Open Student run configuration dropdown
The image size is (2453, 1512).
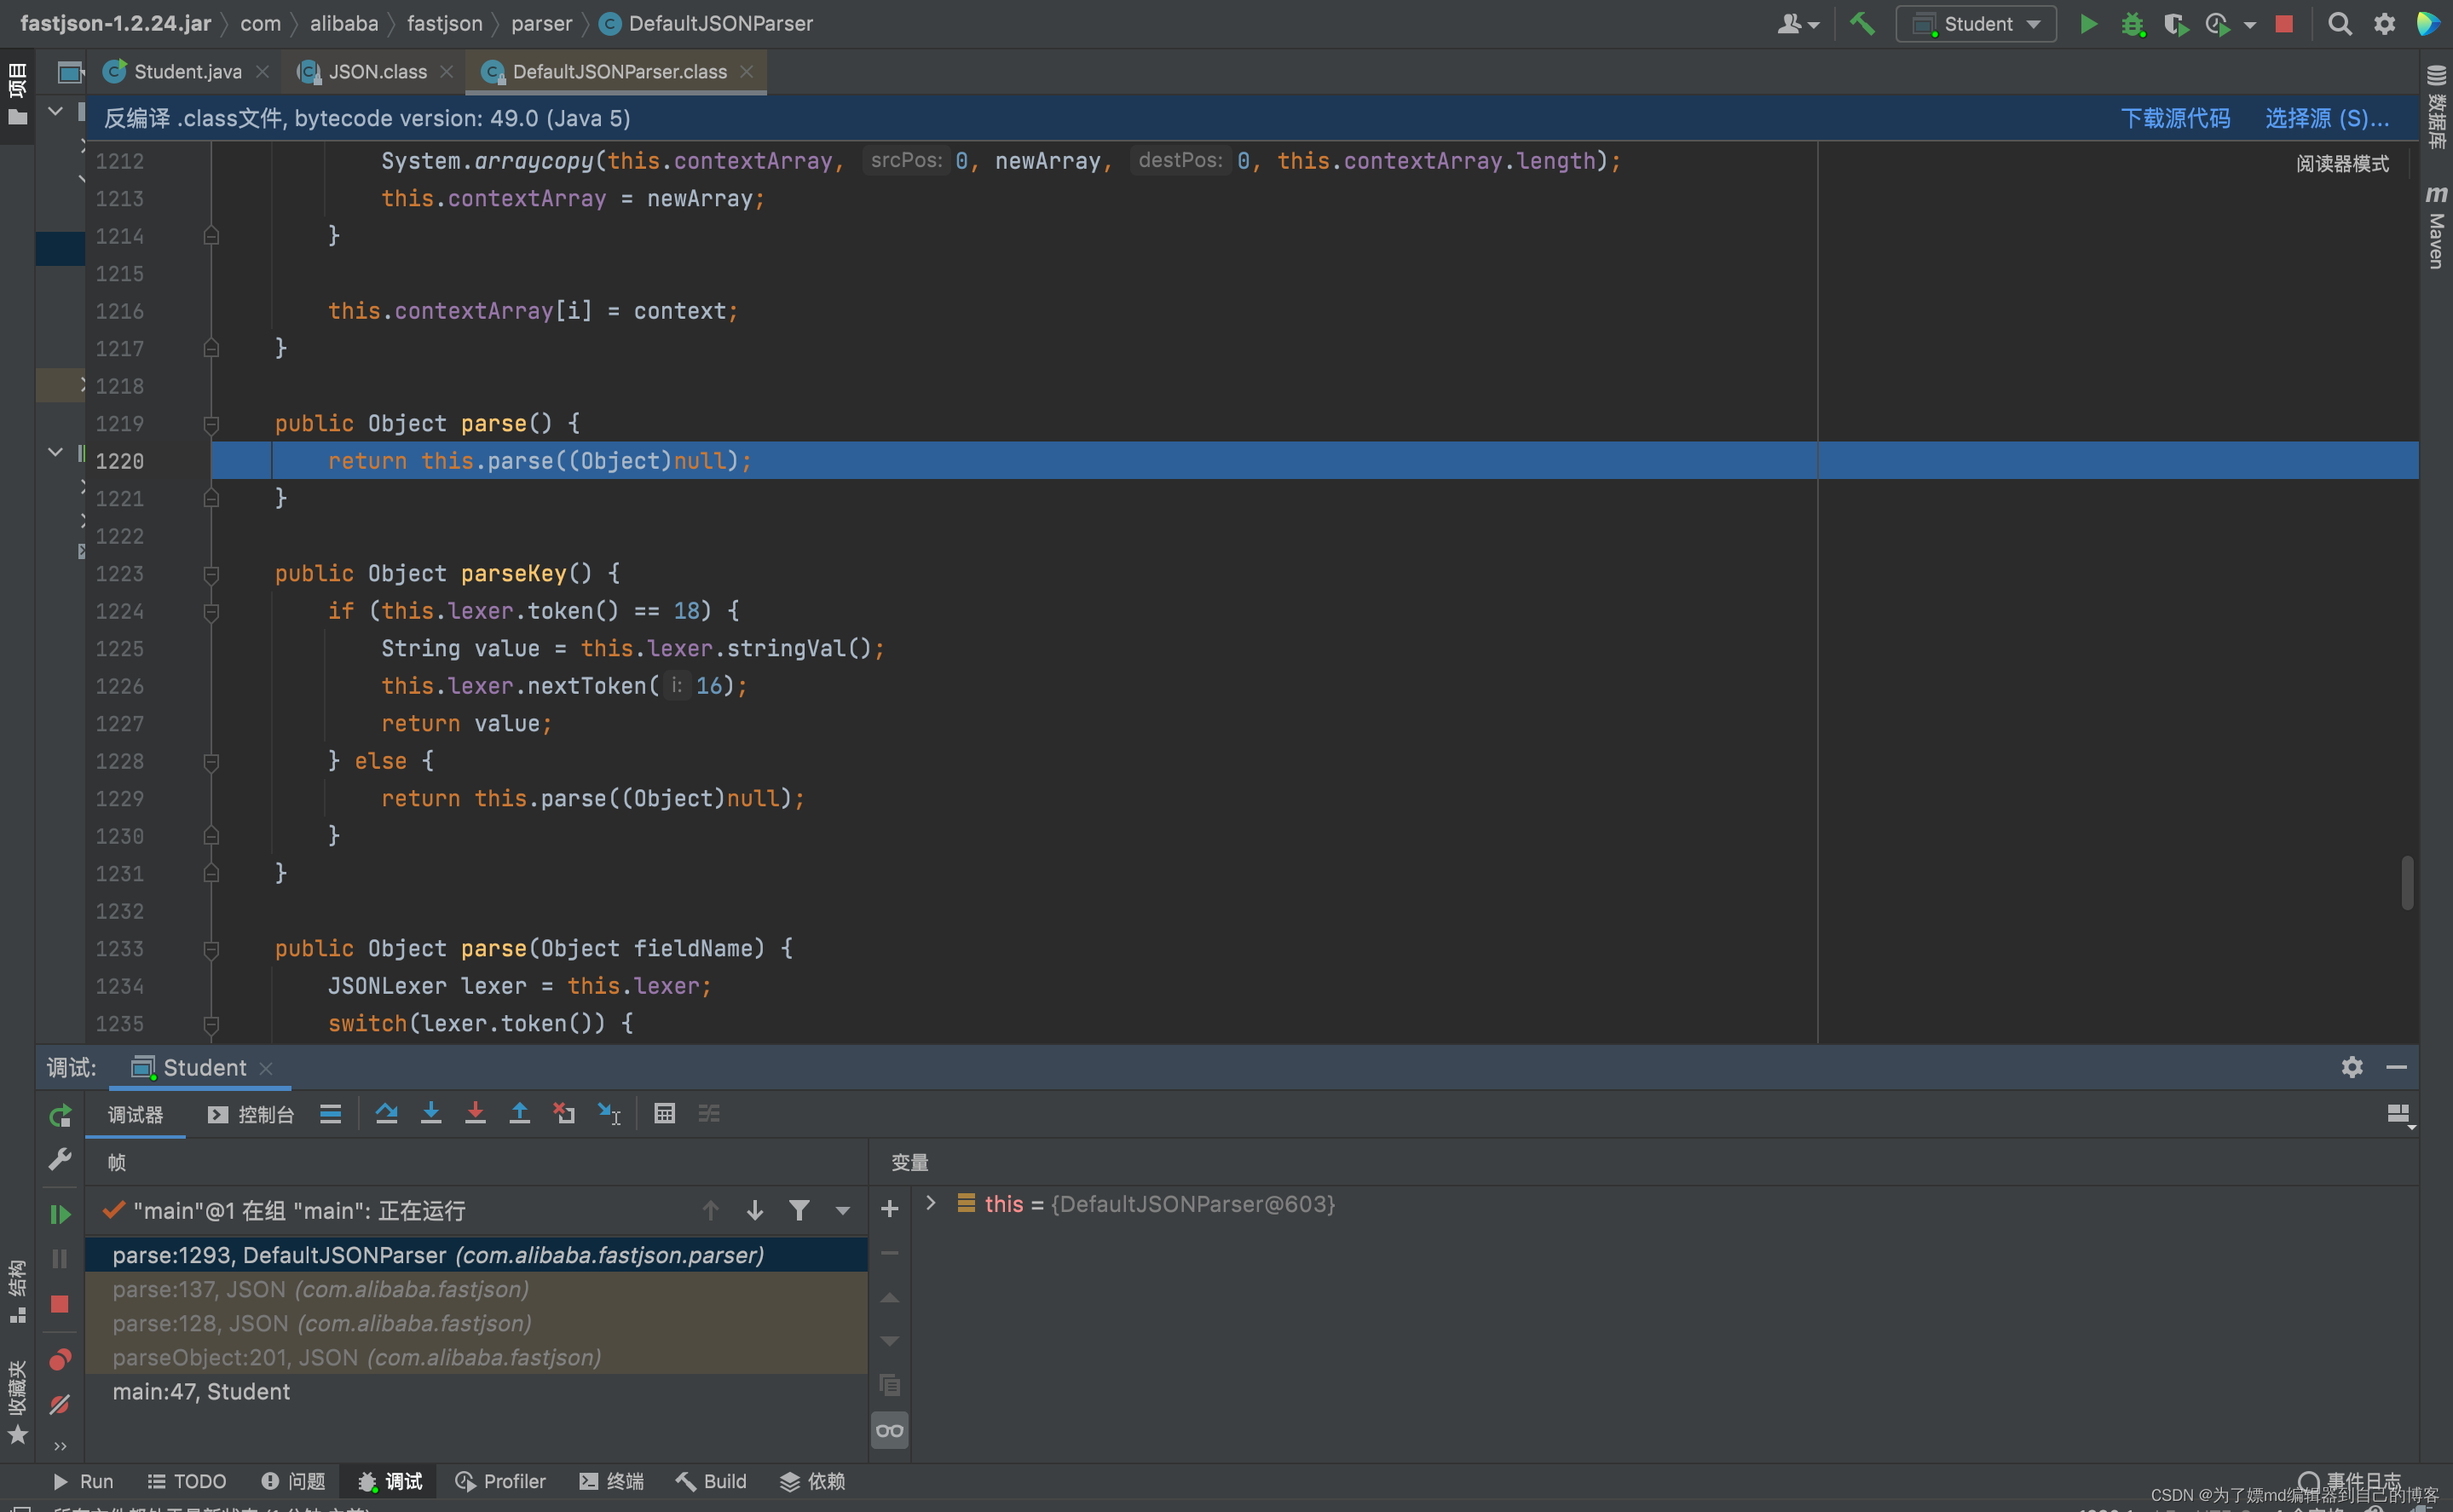click(1976, 23)
